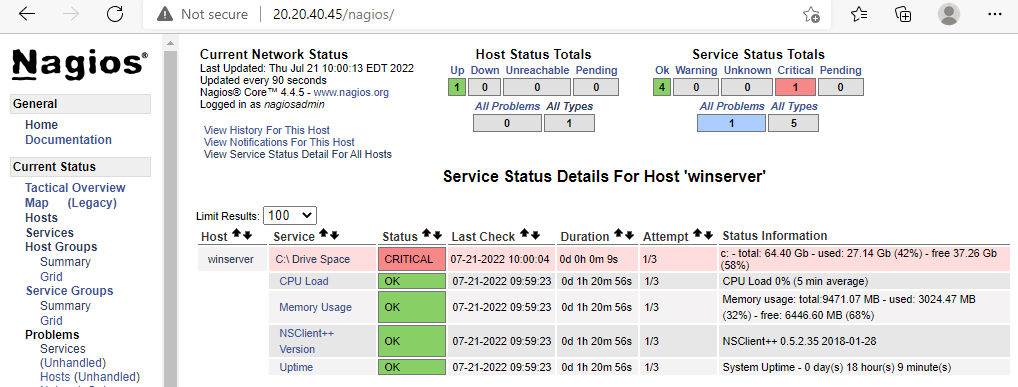
Task: Open the CPU Load service
Action: pyautogui.click(x=304, y=281)
